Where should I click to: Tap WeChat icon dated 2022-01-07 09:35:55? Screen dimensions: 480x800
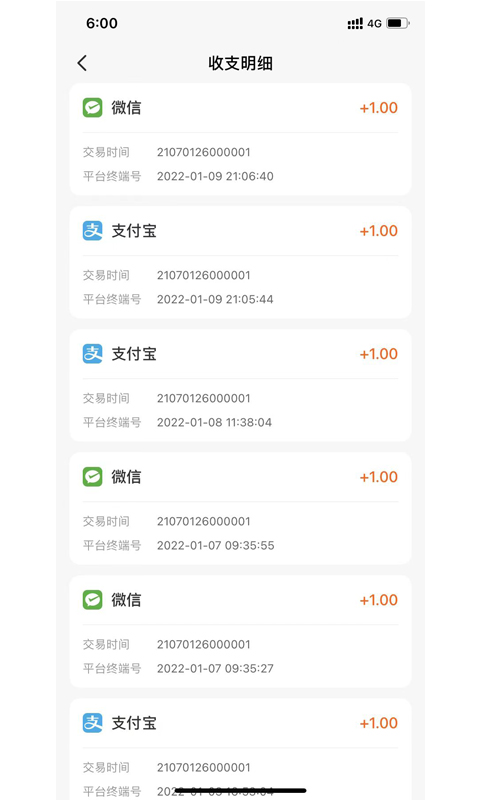[x=92, y=477]
